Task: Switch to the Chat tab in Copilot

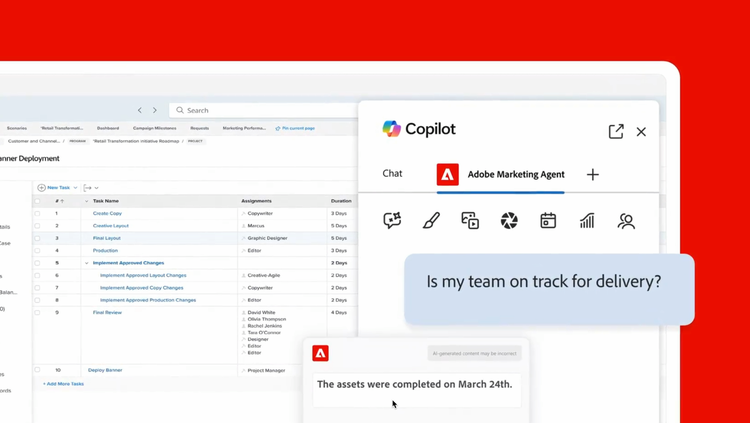Action: (392, 174)
